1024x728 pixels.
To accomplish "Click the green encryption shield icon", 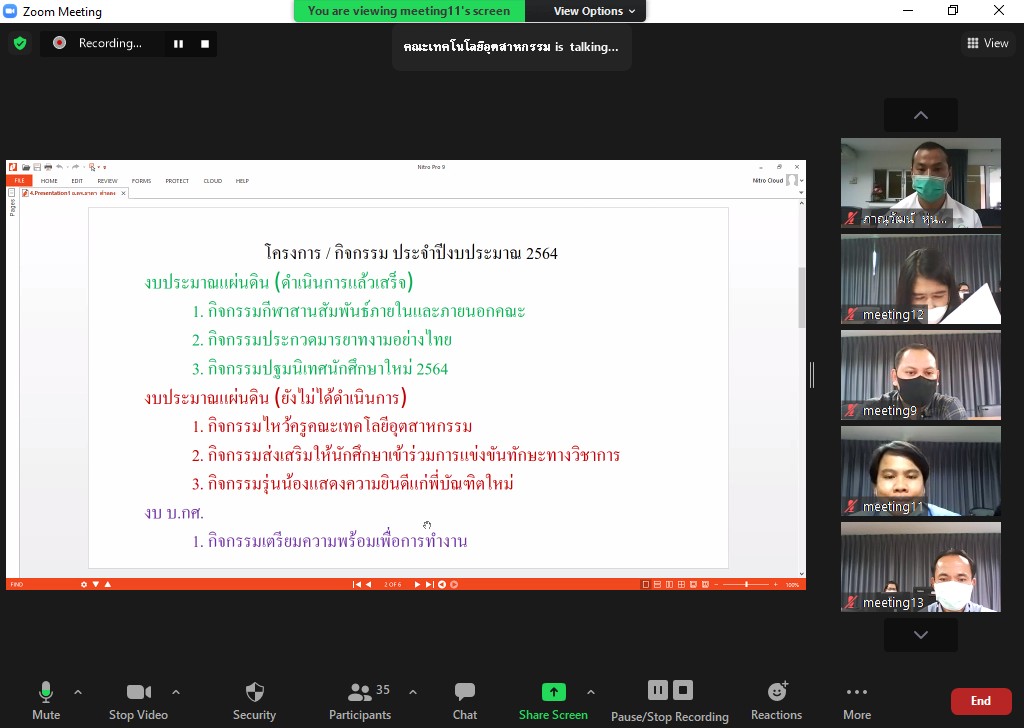I will tap(20, 43).
